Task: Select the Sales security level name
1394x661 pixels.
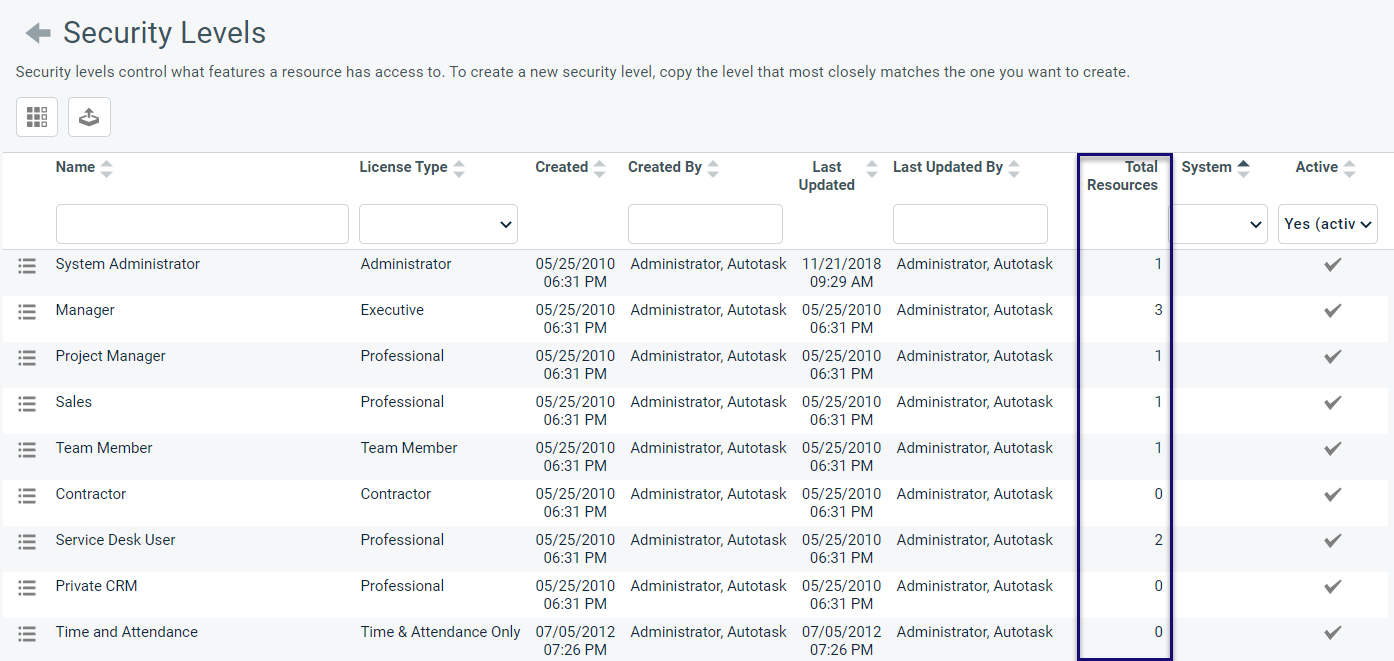Action: (x=73, y=402)
